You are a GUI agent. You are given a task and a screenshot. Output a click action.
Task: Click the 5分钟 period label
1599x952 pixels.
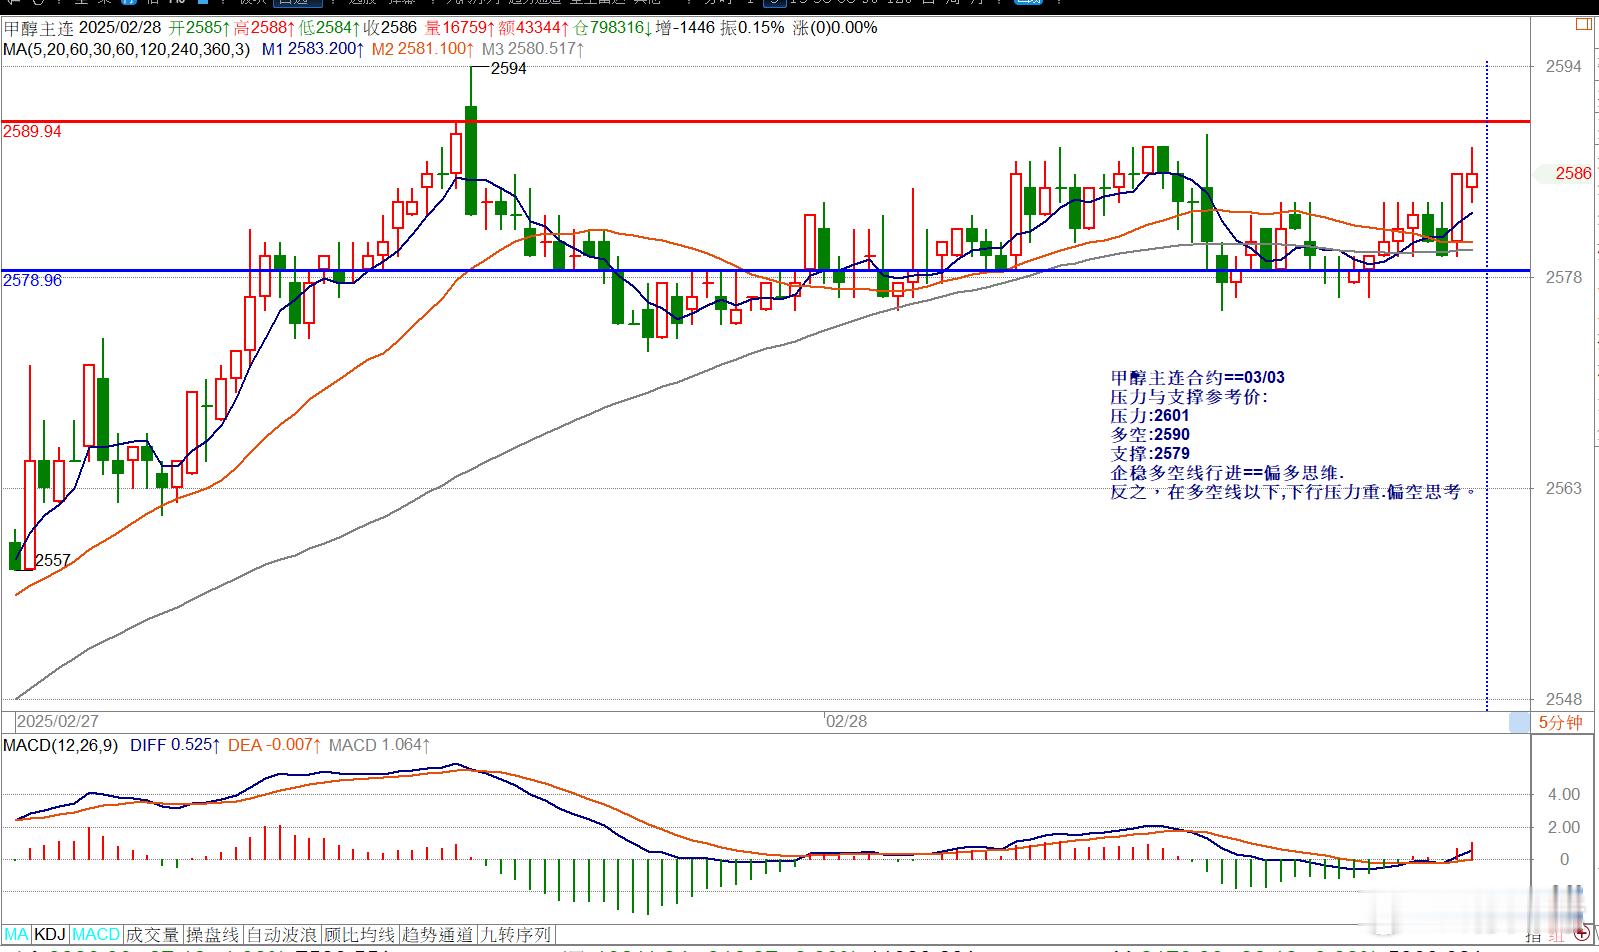pyautogui.click(x=1561, y=722)
